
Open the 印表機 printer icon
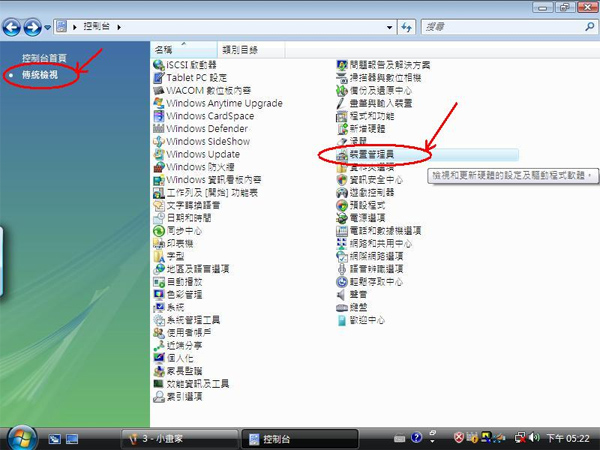point(159,243)
